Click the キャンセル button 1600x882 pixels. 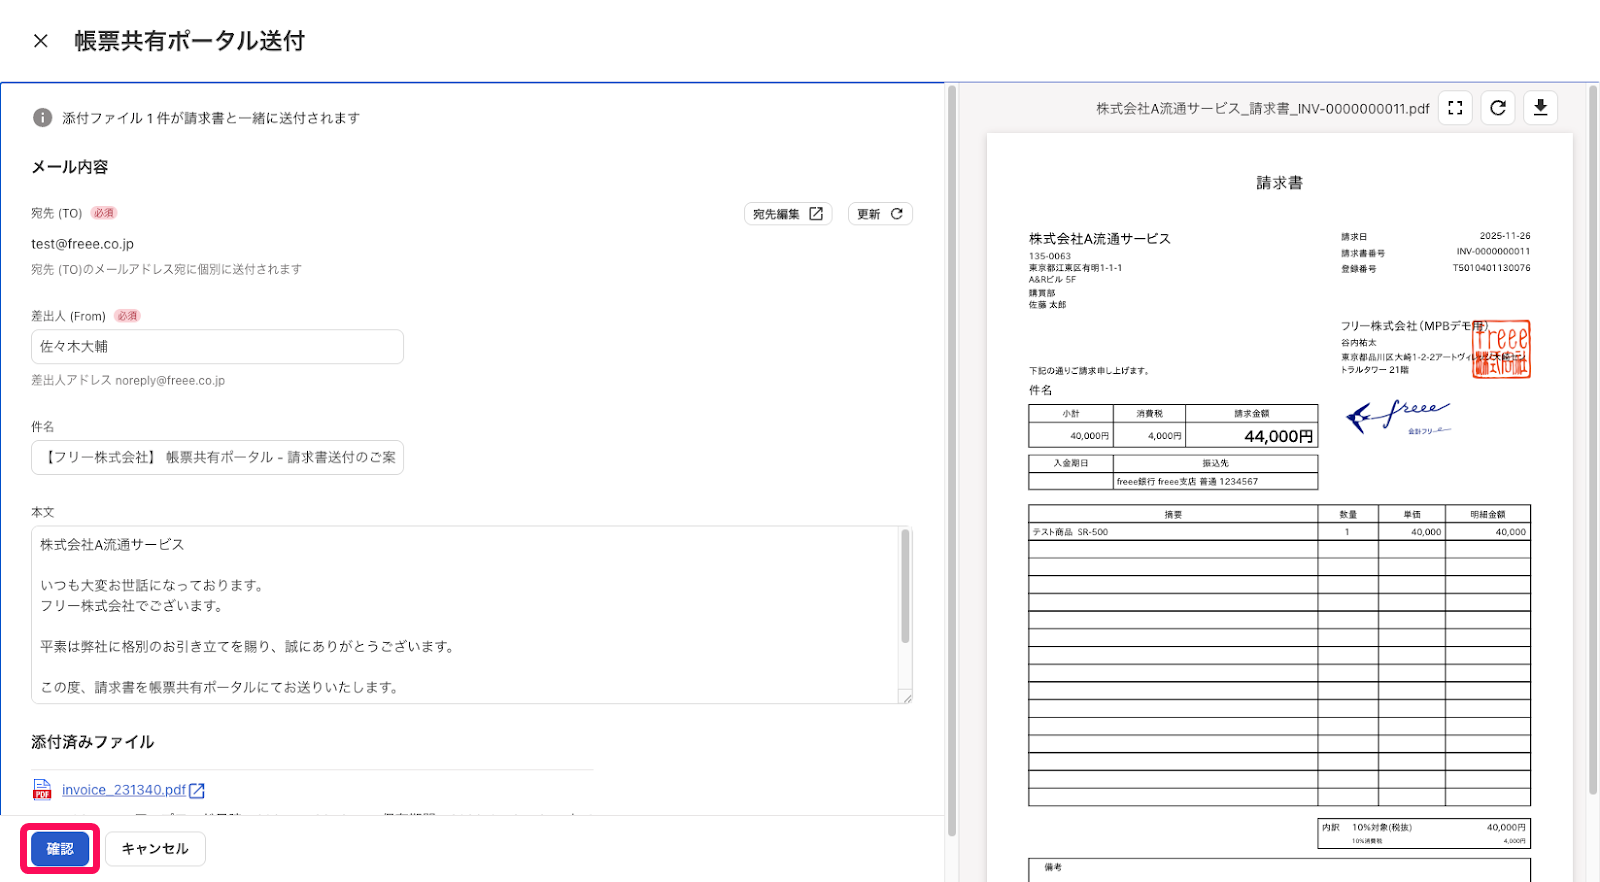[x=155, y=849]
